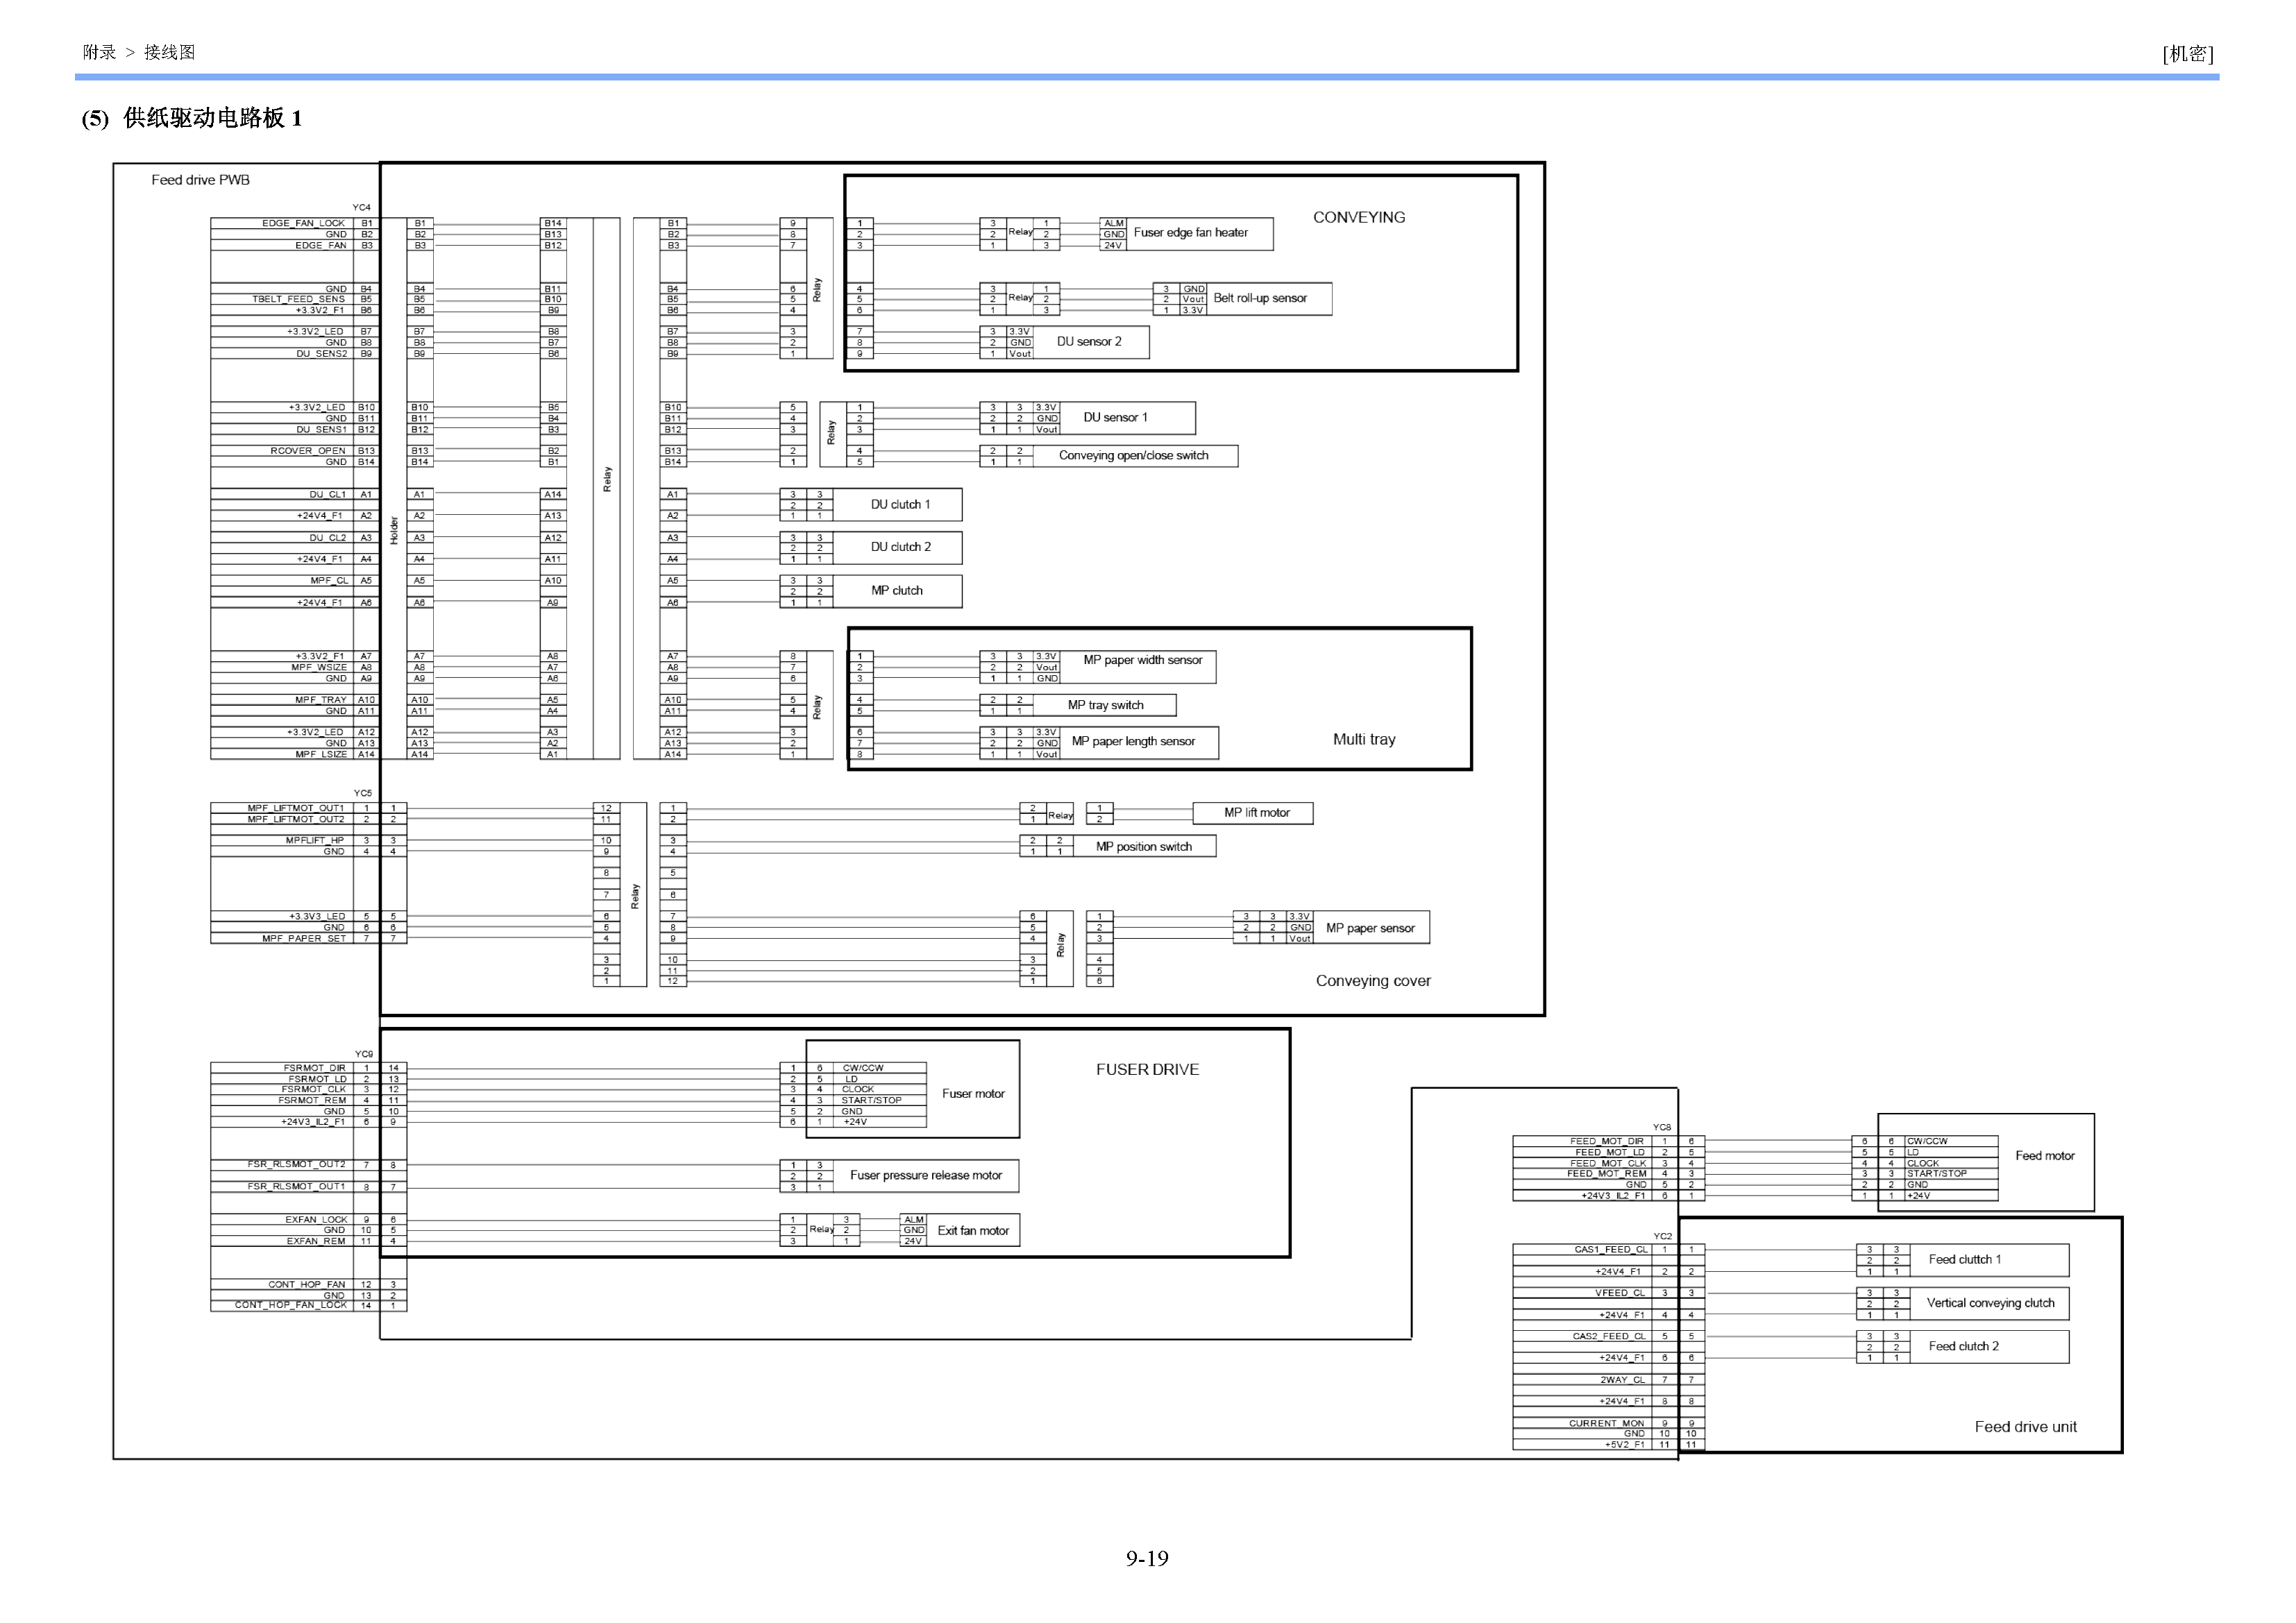This screenshot has width=2296, height=1623.
Task: Select the 'CAS1_FEED_CL' signal name
Action: pos(1611,1250)
